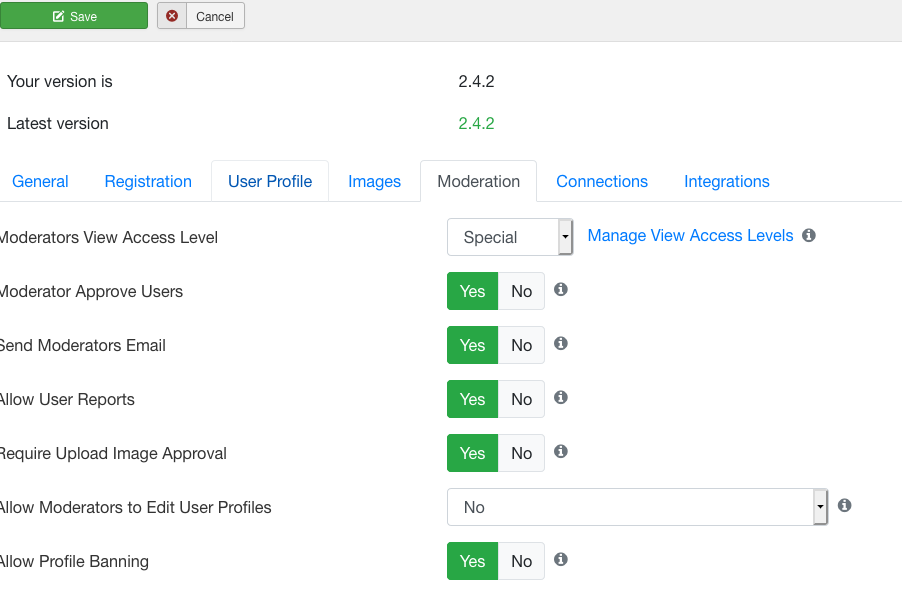Open Moderators View Access Level dropdown
Screen dimensions: 902x596
pyautogui.click(x=510, y=237)
